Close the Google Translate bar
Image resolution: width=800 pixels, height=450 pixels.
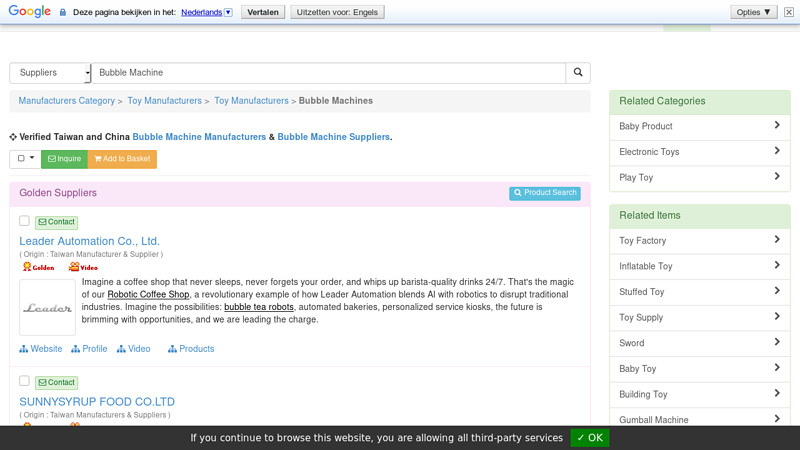pos(789,12)
